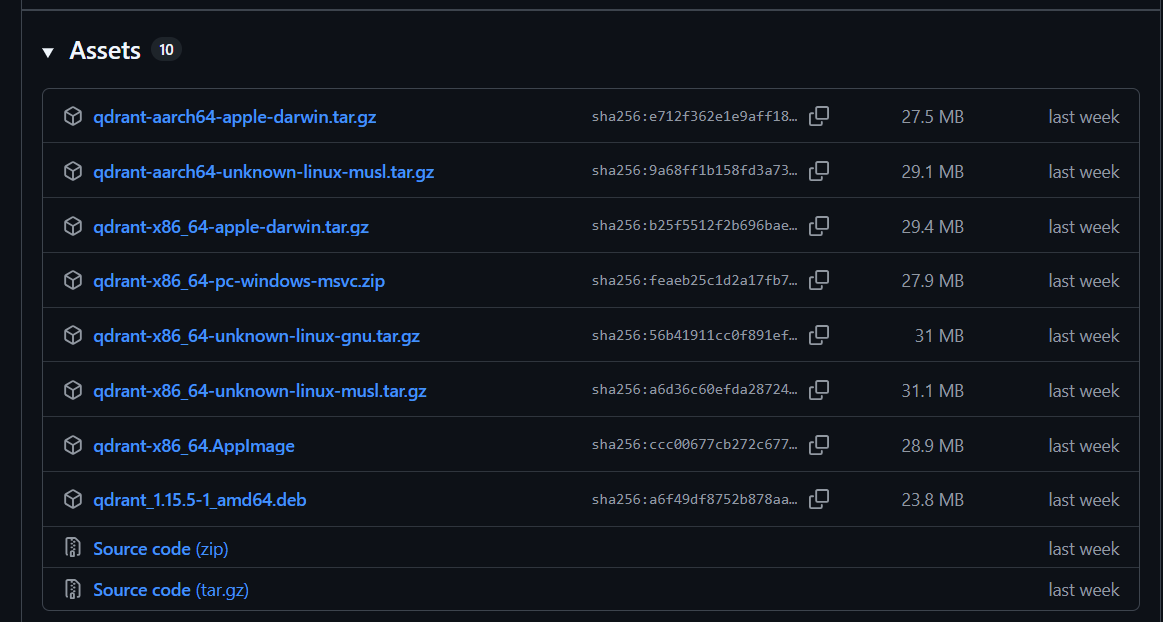Collapse the Assets section triangle
1163x622 pixels.
pyautogui.click(x=48, y=52)
